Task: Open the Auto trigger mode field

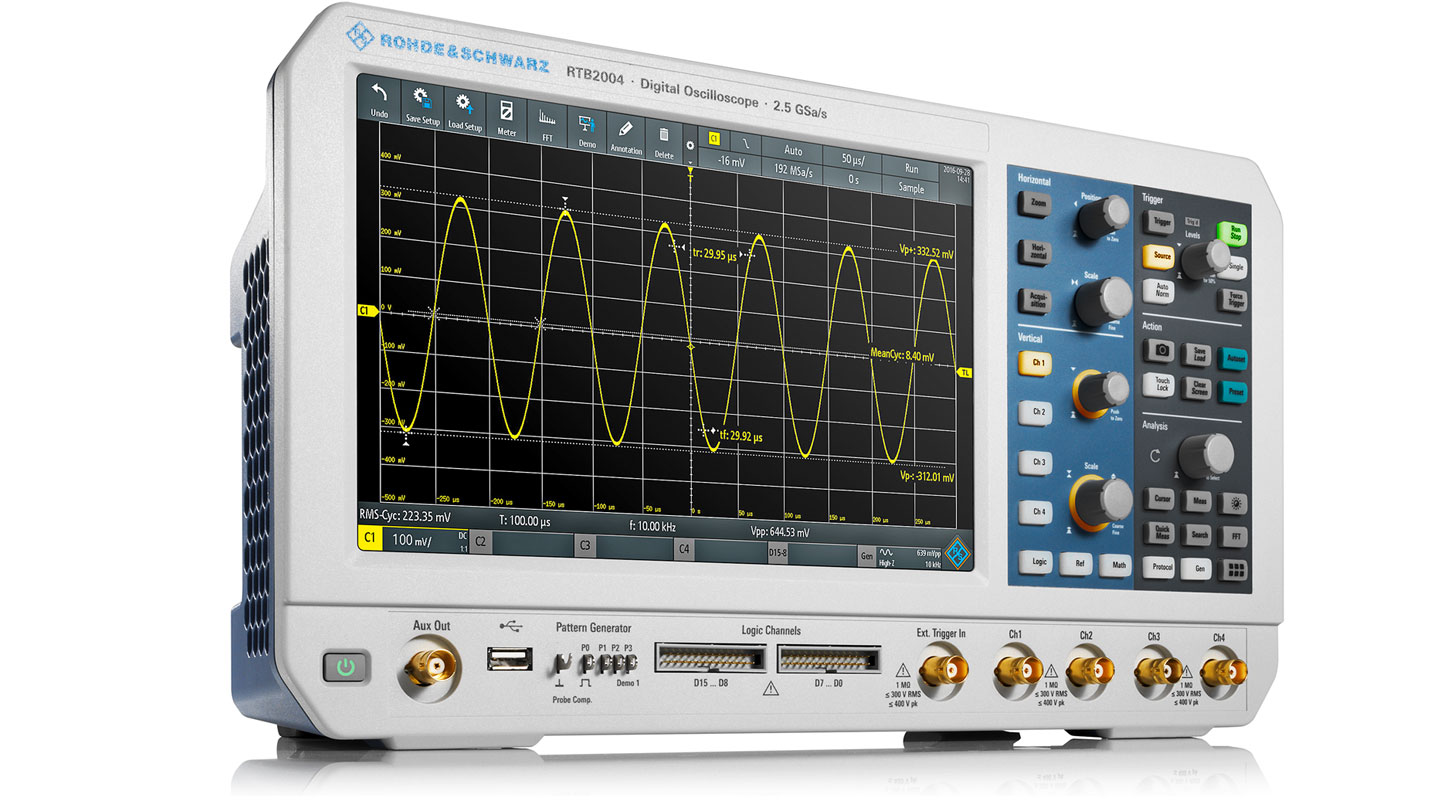Action: [x=792, y=151]
